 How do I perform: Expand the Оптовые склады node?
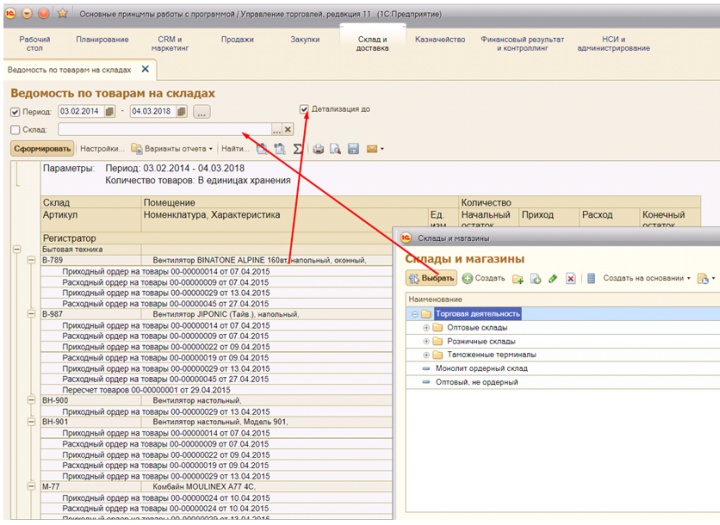coord(426,327)
